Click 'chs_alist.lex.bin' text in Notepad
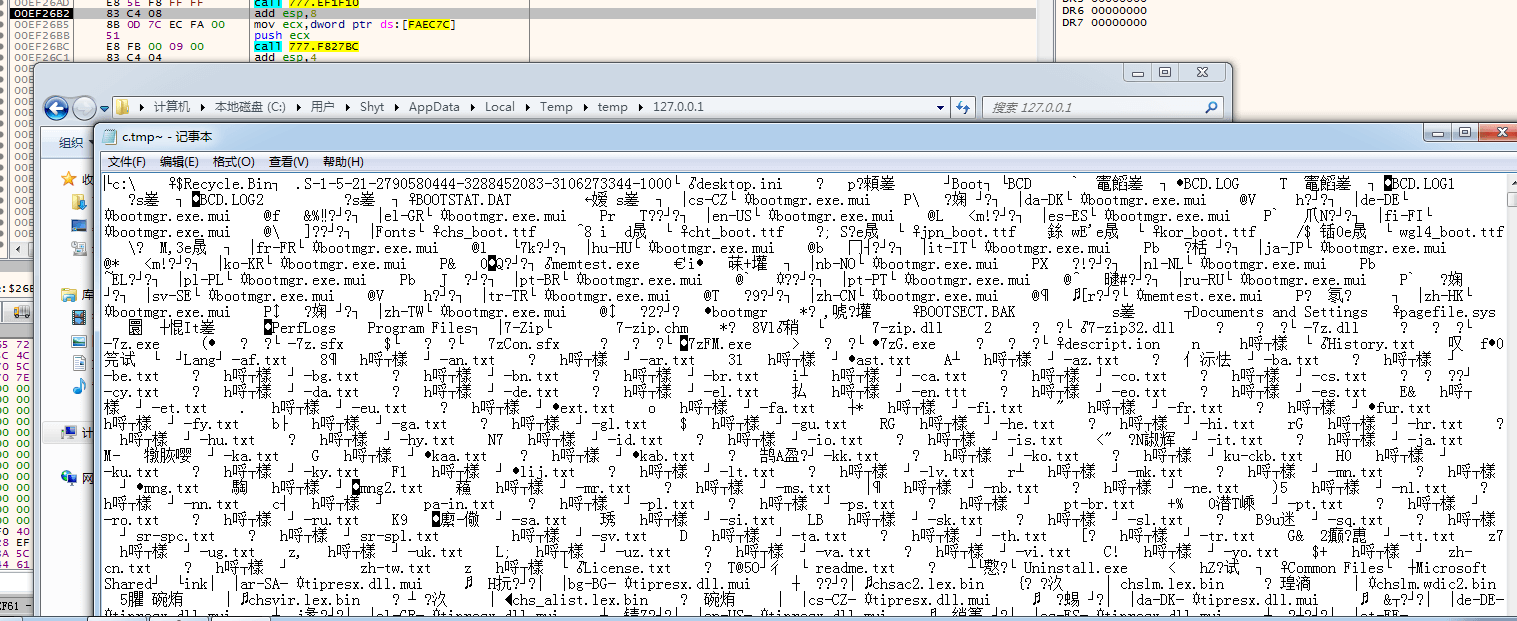This screenshot has height=621, width=1517. [x=580, y=600]
